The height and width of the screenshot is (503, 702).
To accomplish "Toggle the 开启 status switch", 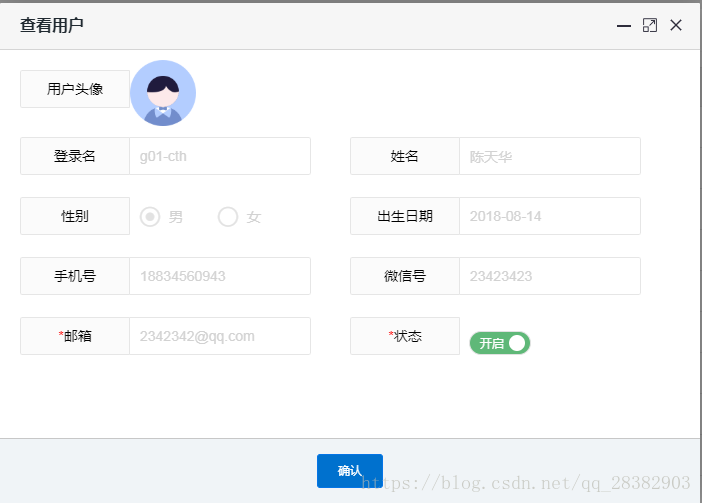I will coord(500,343).
